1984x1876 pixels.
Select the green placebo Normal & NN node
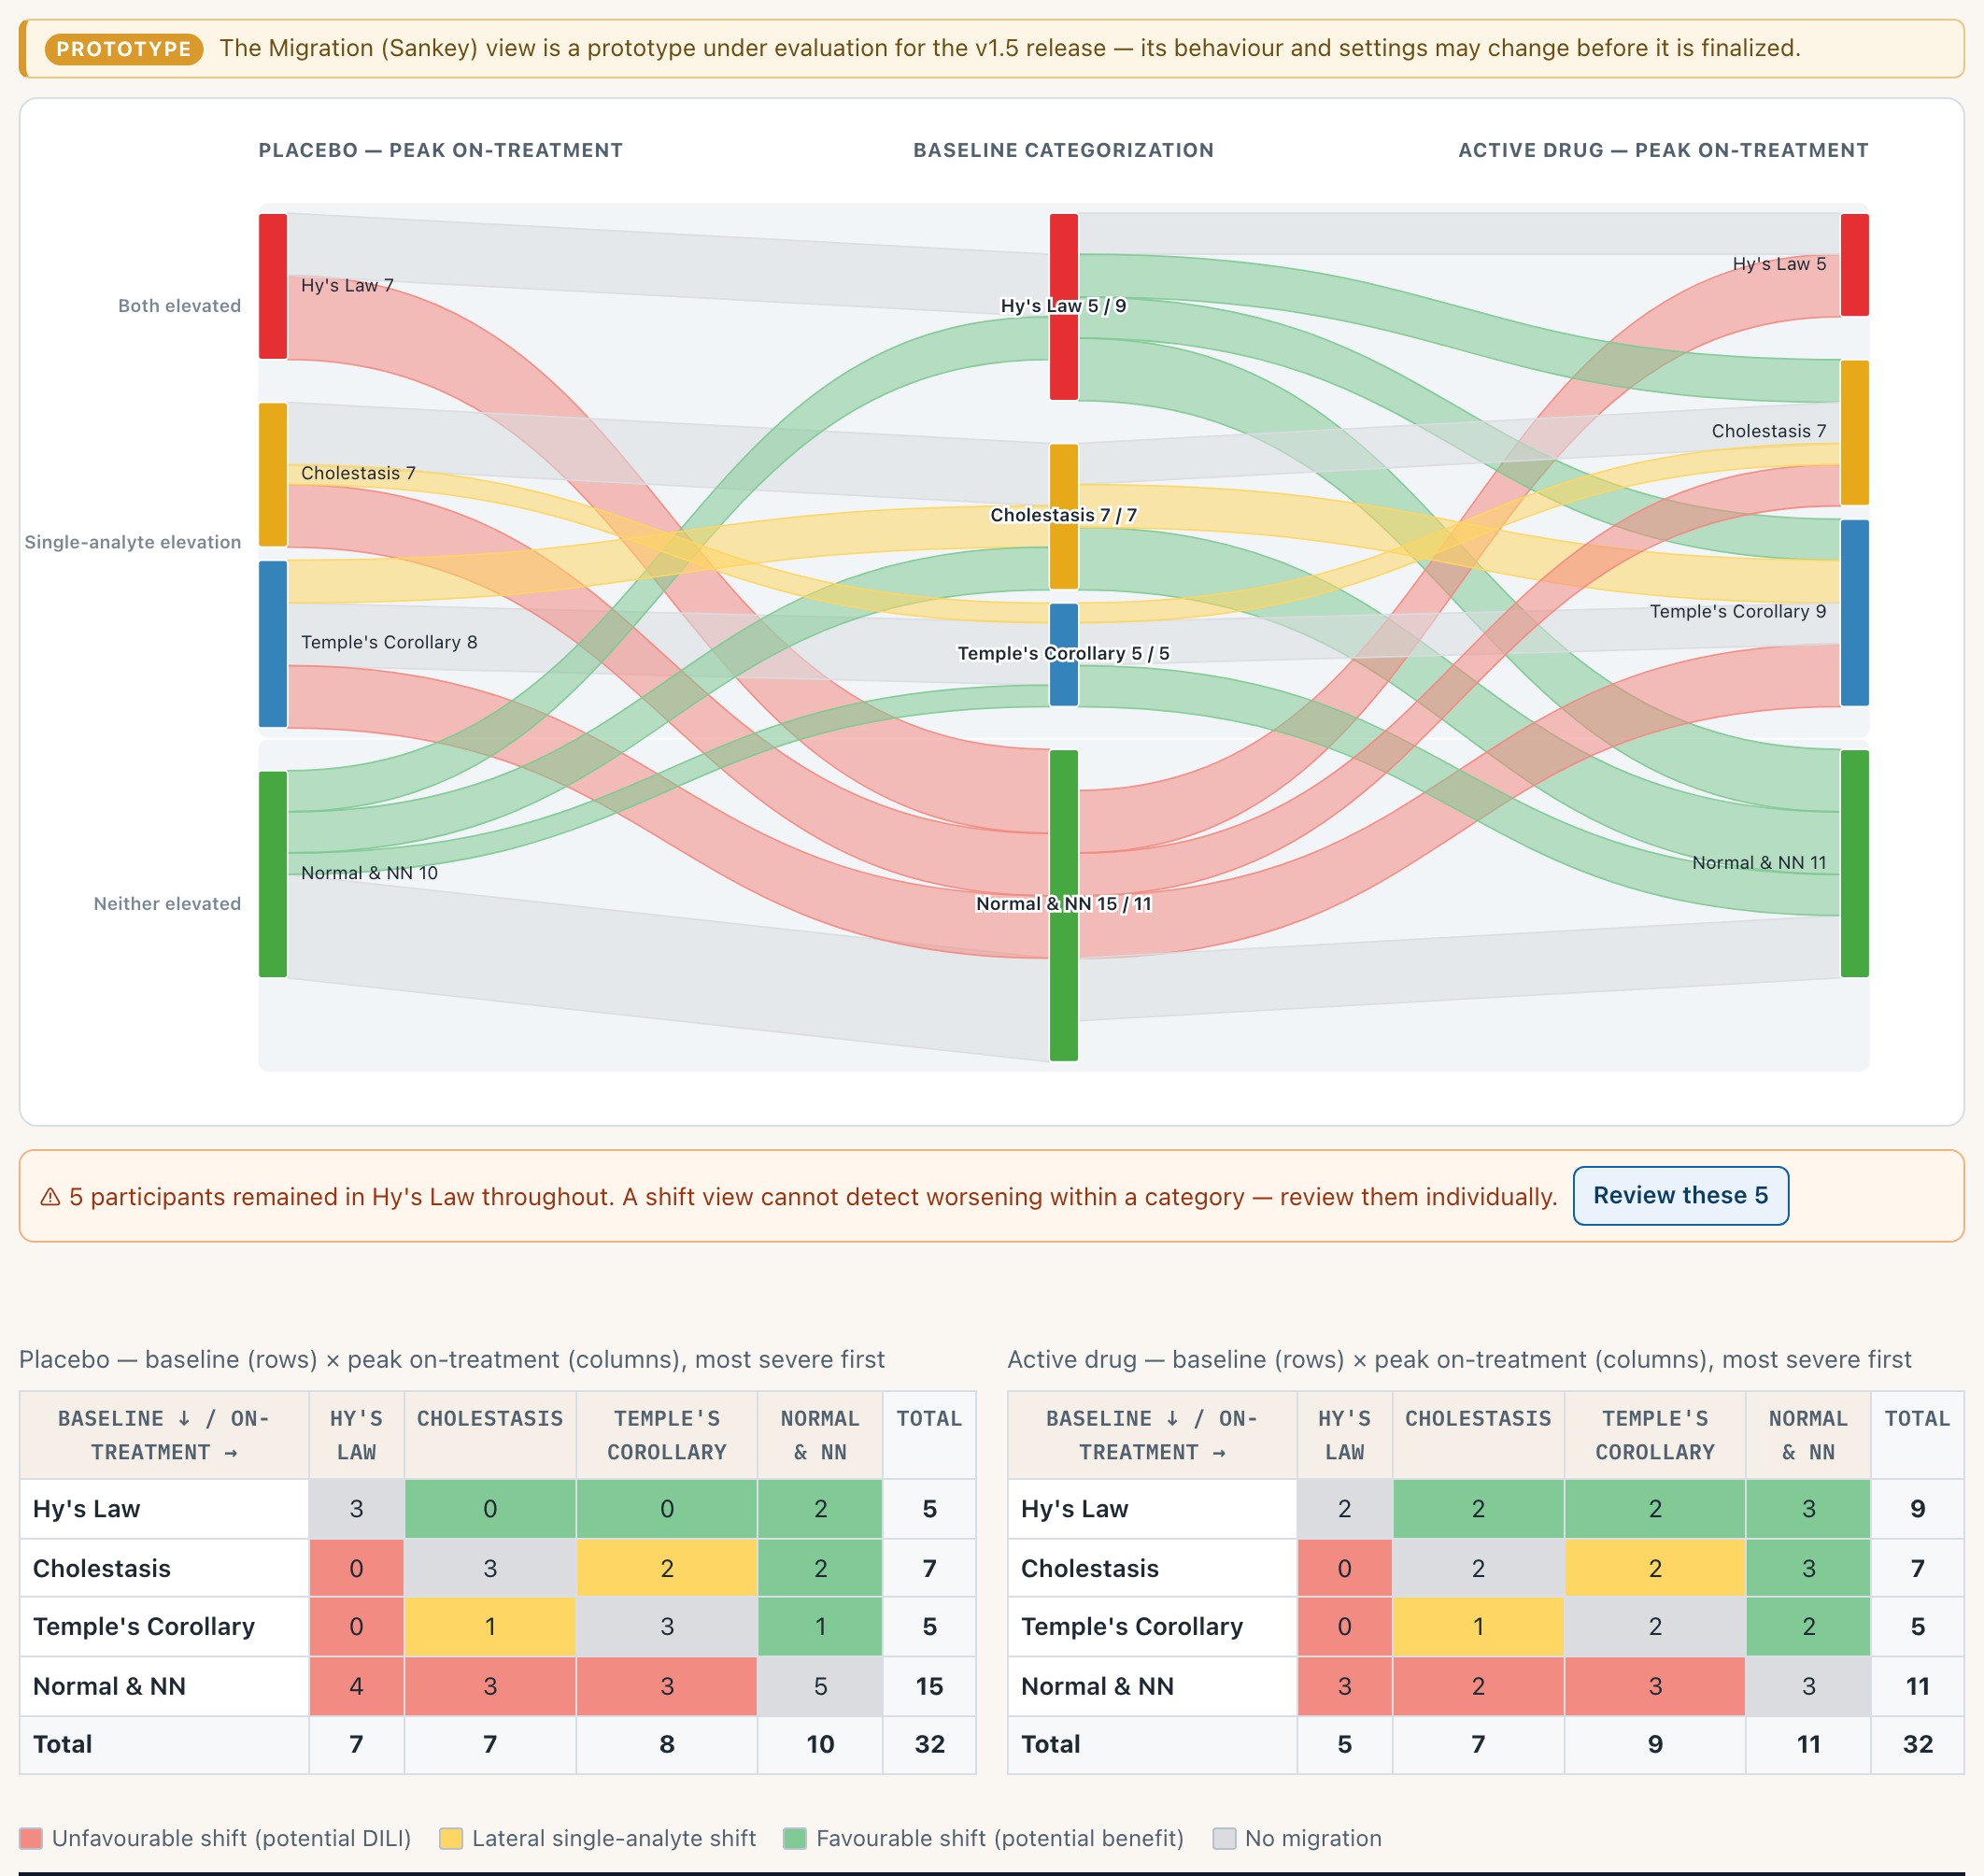[x=273, y=874]
